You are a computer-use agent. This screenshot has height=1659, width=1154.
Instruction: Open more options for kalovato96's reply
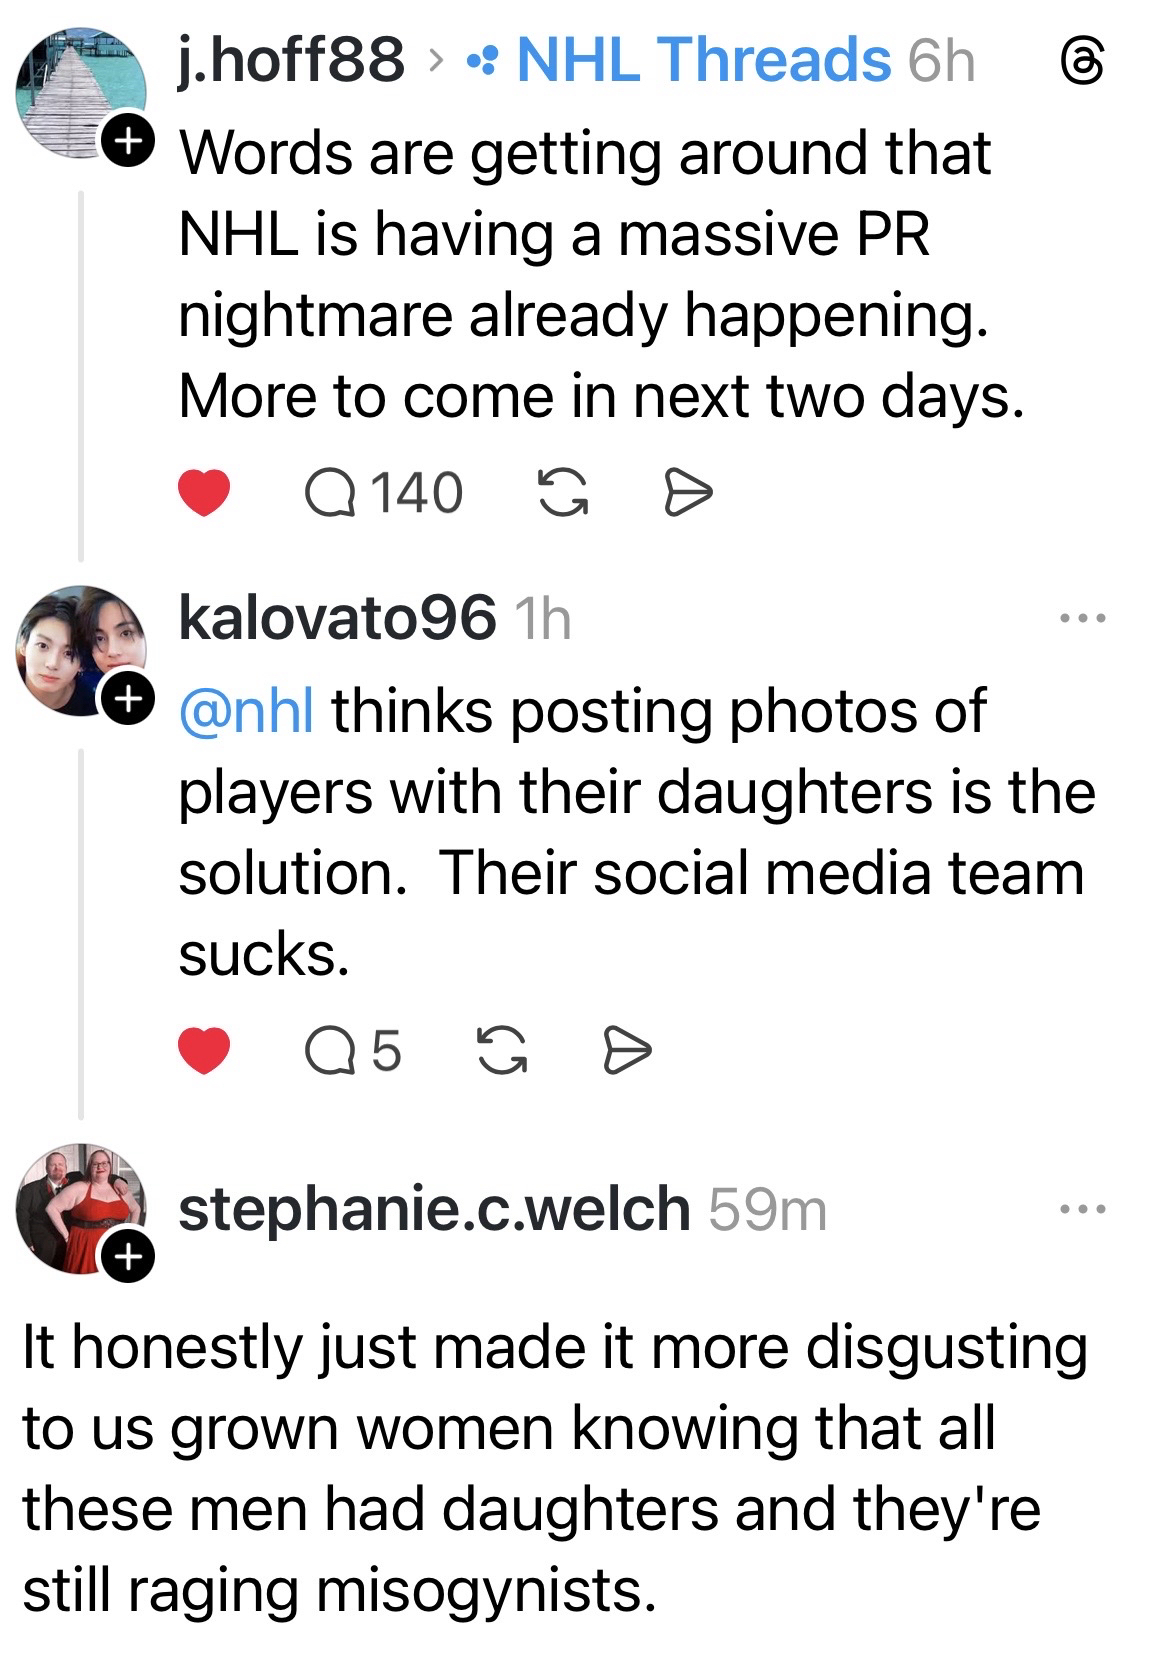[x=1082, y=618]
